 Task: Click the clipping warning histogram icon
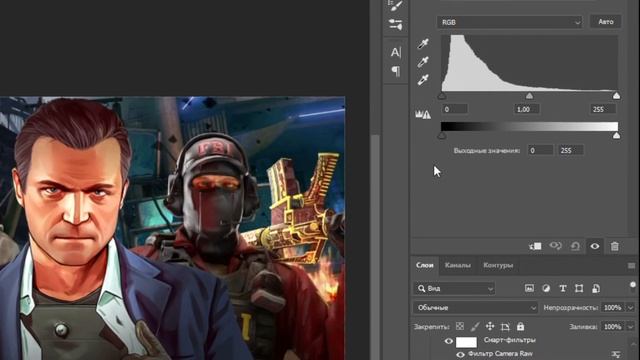tap(423, 115)
